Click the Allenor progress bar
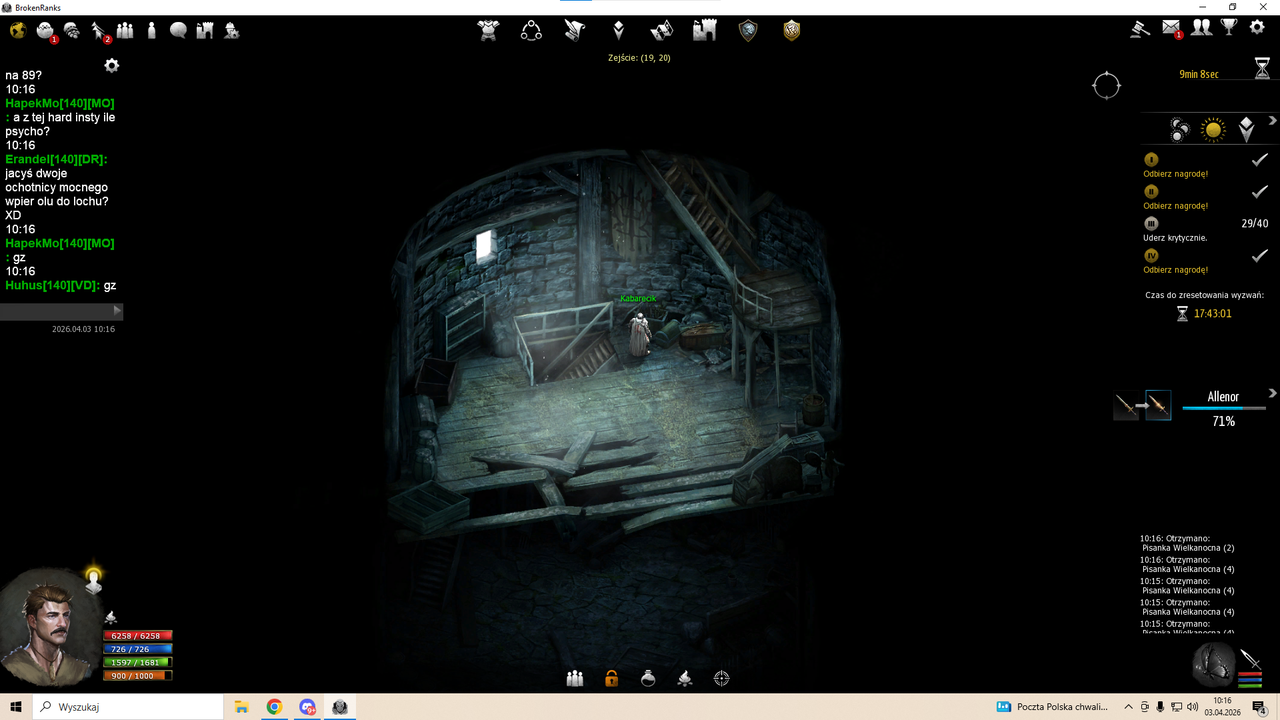 (x=1224, y=408)
